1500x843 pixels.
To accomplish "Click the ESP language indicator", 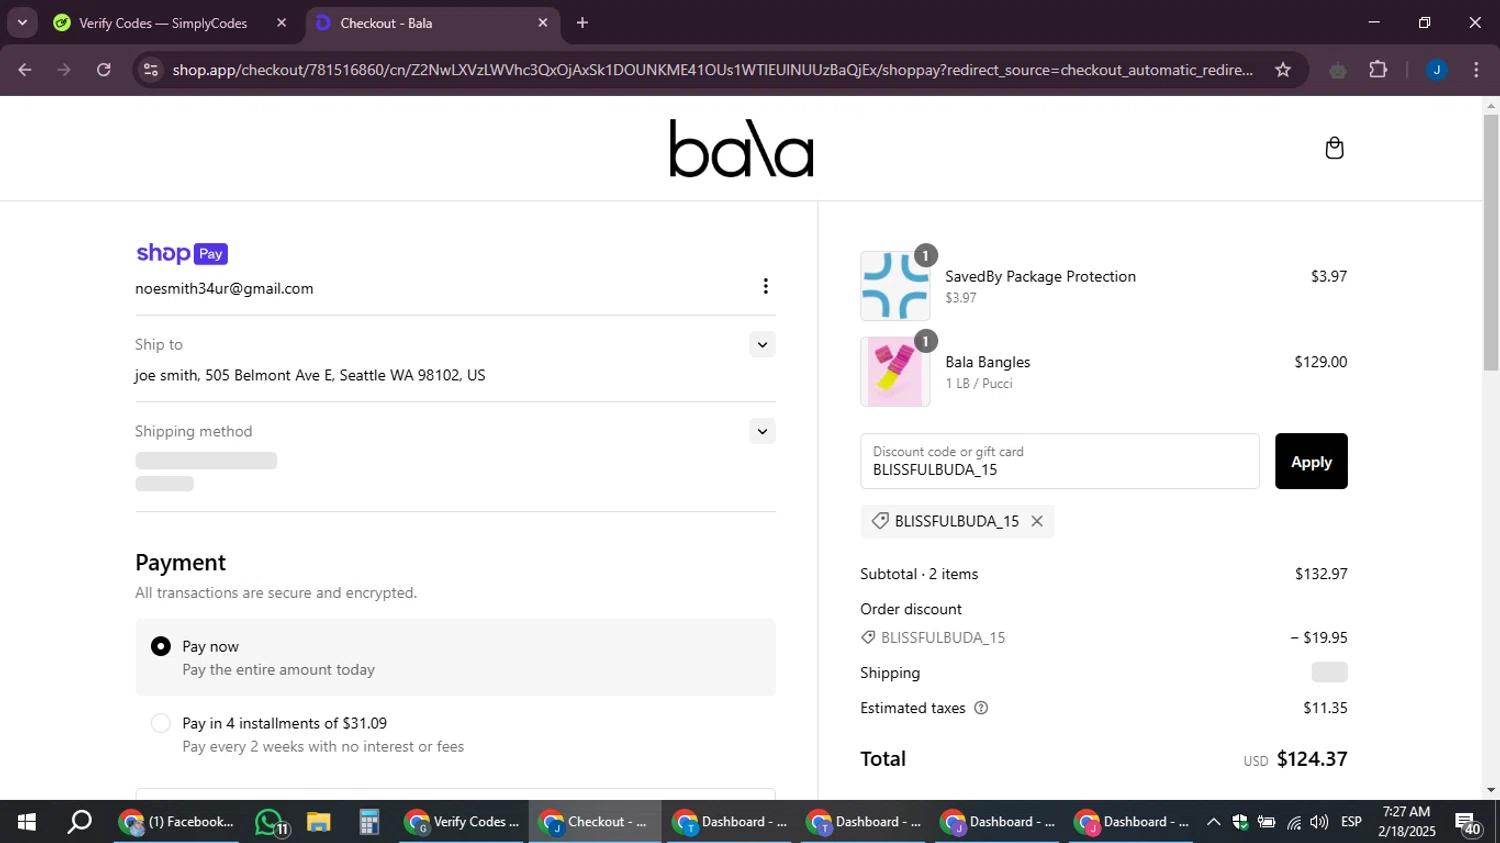I will pyautogui.click(x=1351, y=822).
